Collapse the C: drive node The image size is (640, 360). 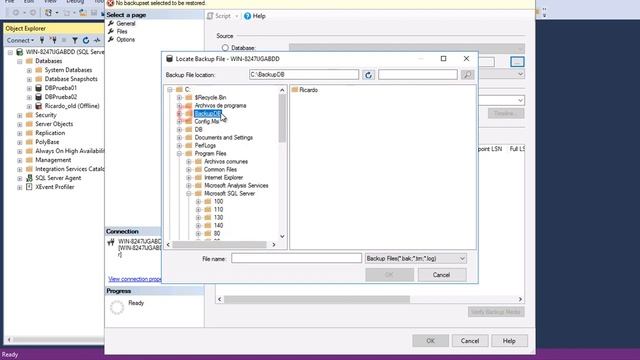170,89
